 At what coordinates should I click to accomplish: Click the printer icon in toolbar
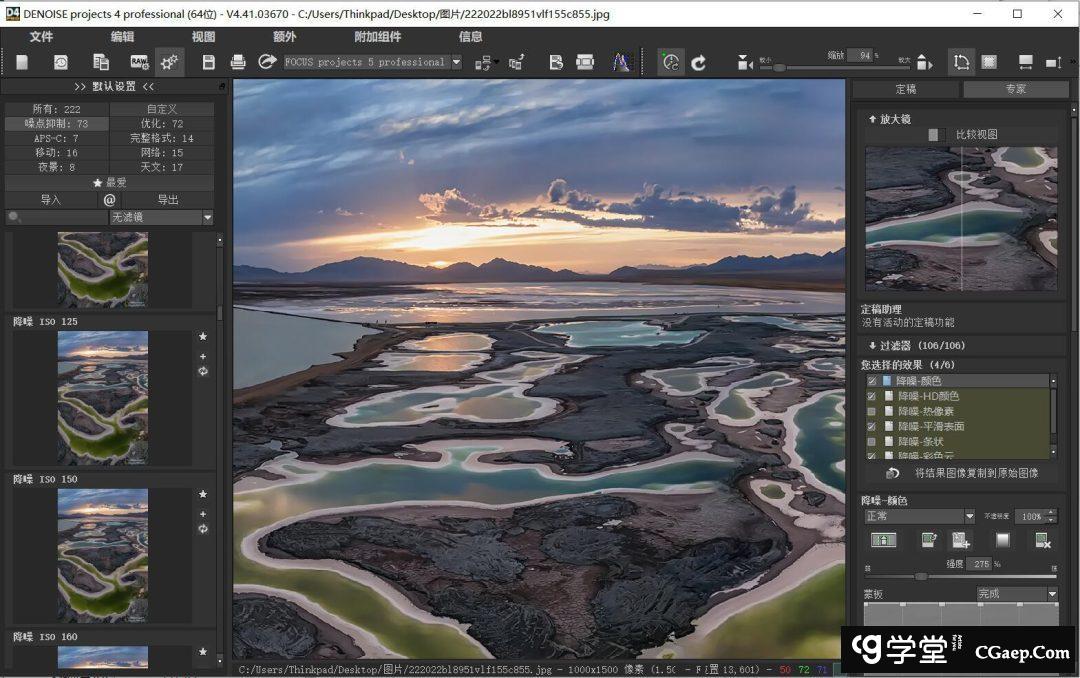click(238, 62)
